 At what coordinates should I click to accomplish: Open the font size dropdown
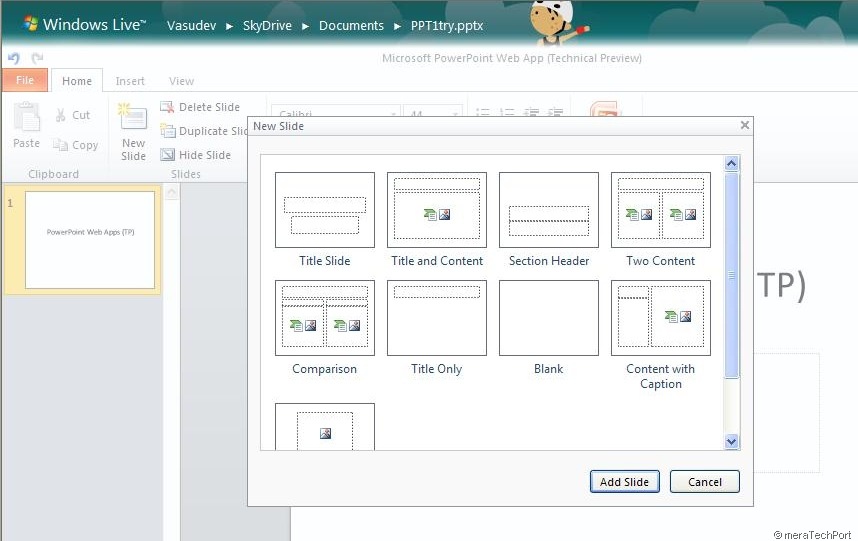click(455, 114)
